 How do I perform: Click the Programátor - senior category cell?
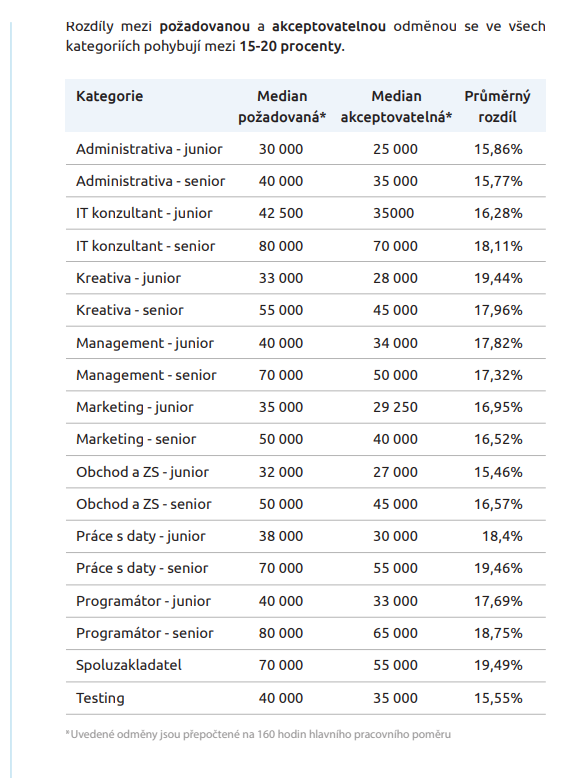point(144,633)
